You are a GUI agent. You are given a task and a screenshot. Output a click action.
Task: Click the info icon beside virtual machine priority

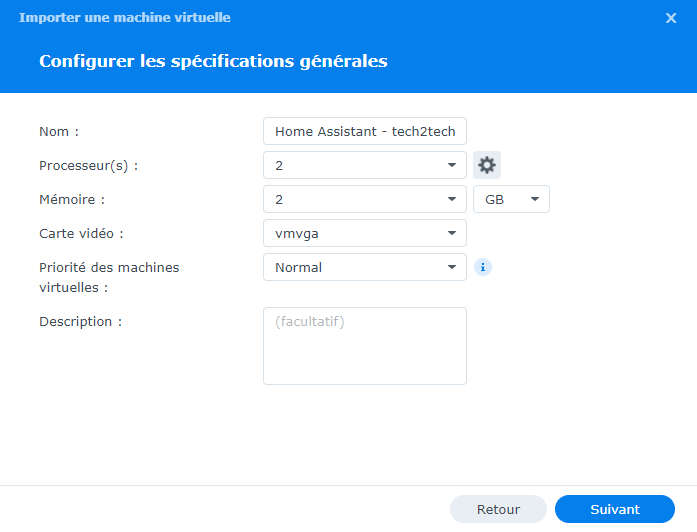pyautogui.click(x=483, y=267)
